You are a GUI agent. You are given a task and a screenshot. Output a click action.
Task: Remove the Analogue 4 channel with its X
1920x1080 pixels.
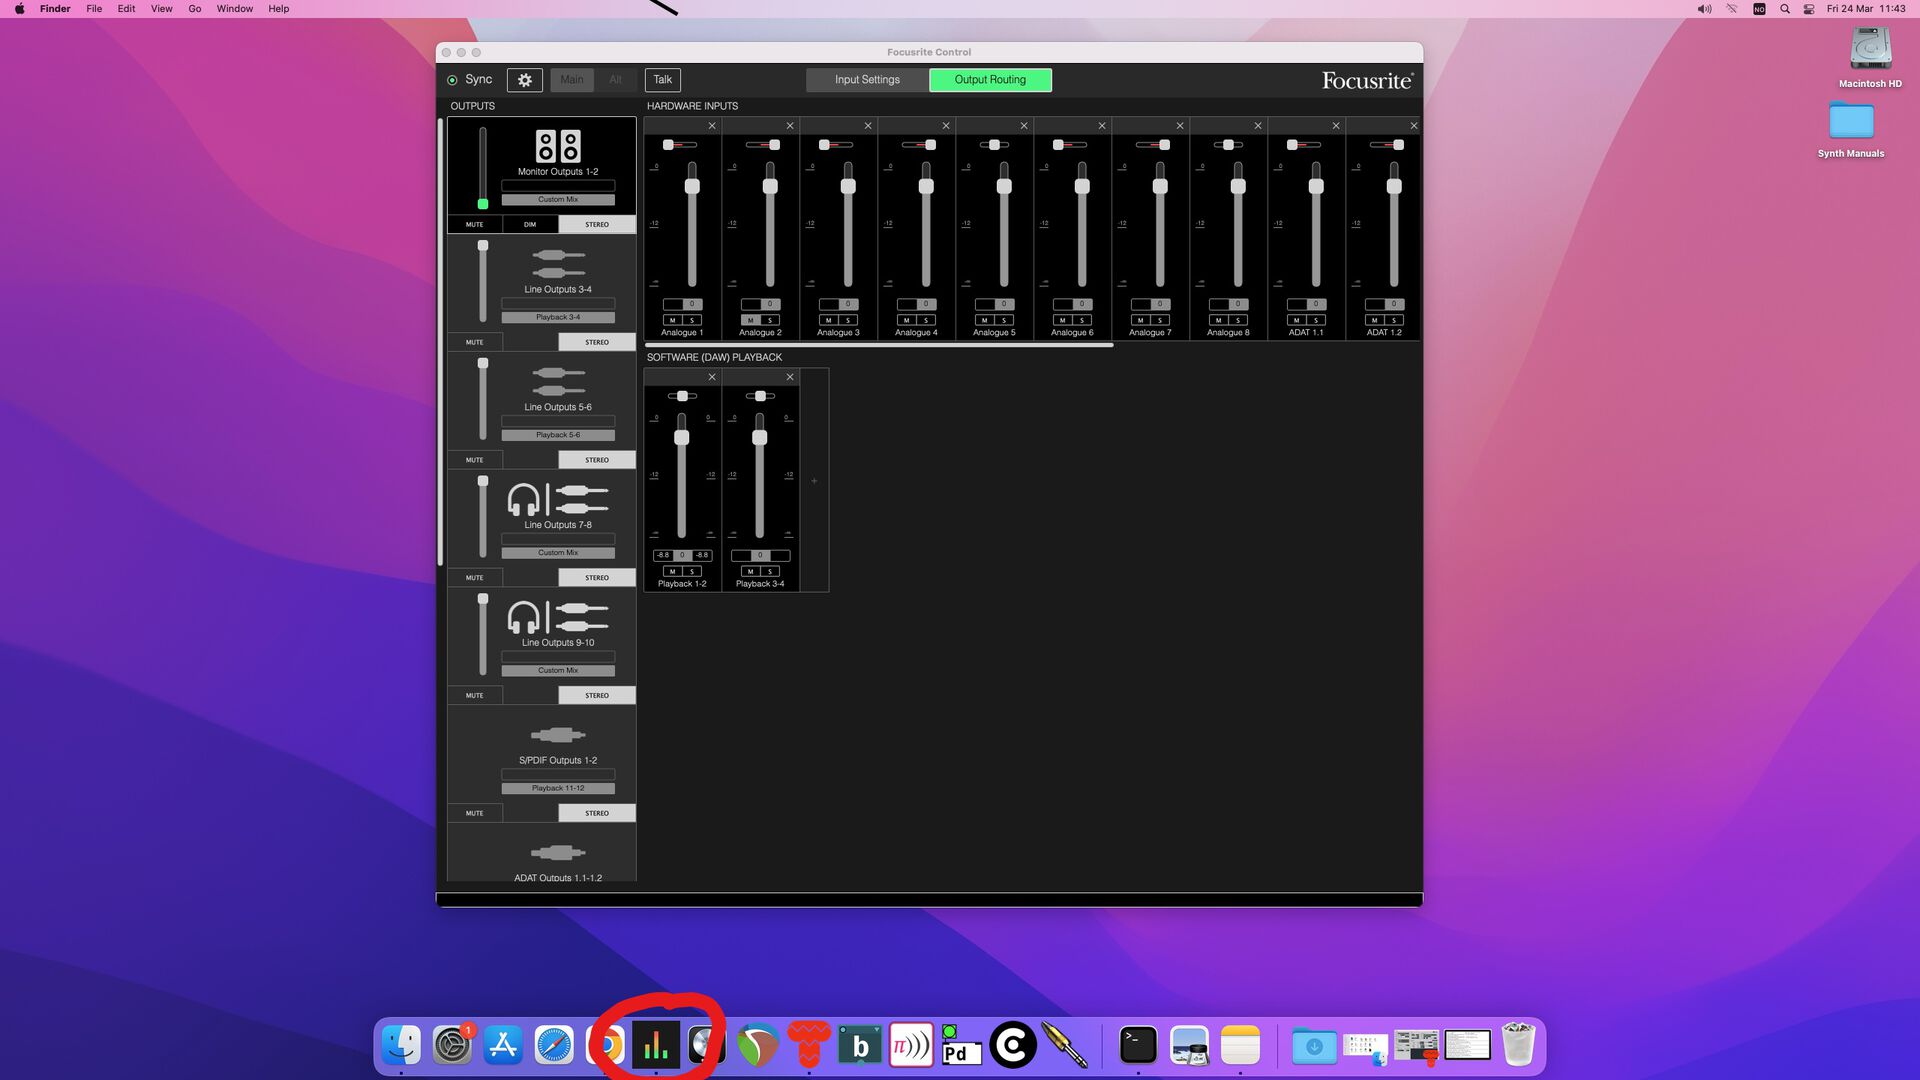pyautogui.click(x=946, y=126)
